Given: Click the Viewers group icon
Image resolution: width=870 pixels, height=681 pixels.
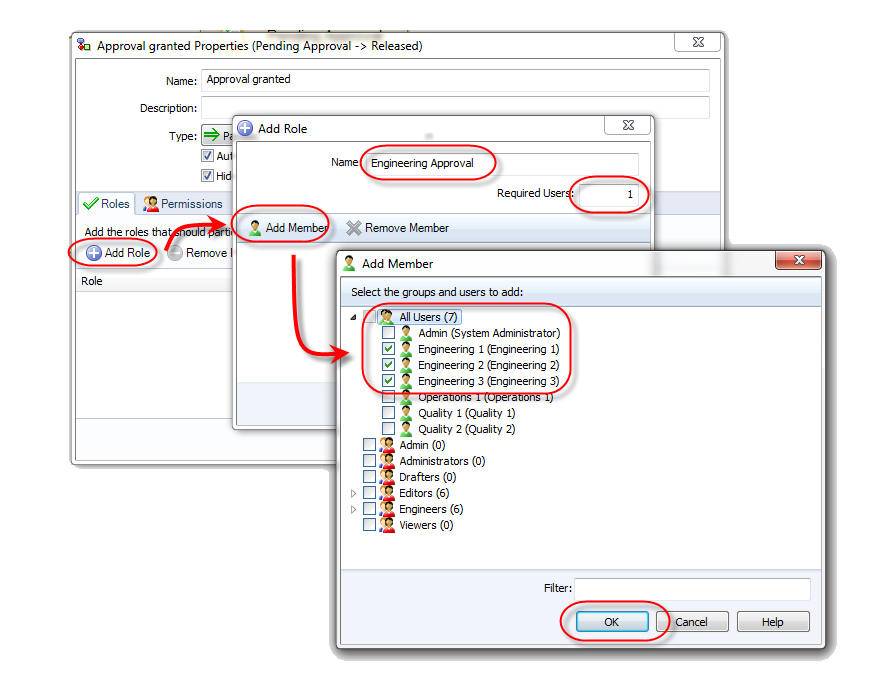Looking at the screenshot, I should coord(387,524).
